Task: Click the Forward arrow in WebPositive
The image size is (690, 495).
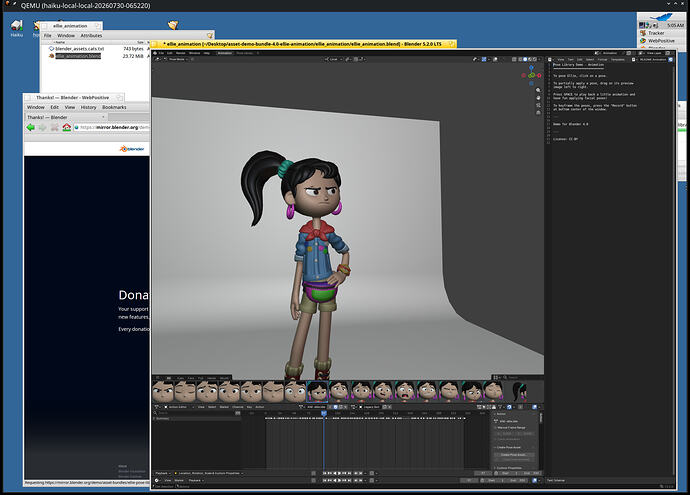Action: (42, 127)
